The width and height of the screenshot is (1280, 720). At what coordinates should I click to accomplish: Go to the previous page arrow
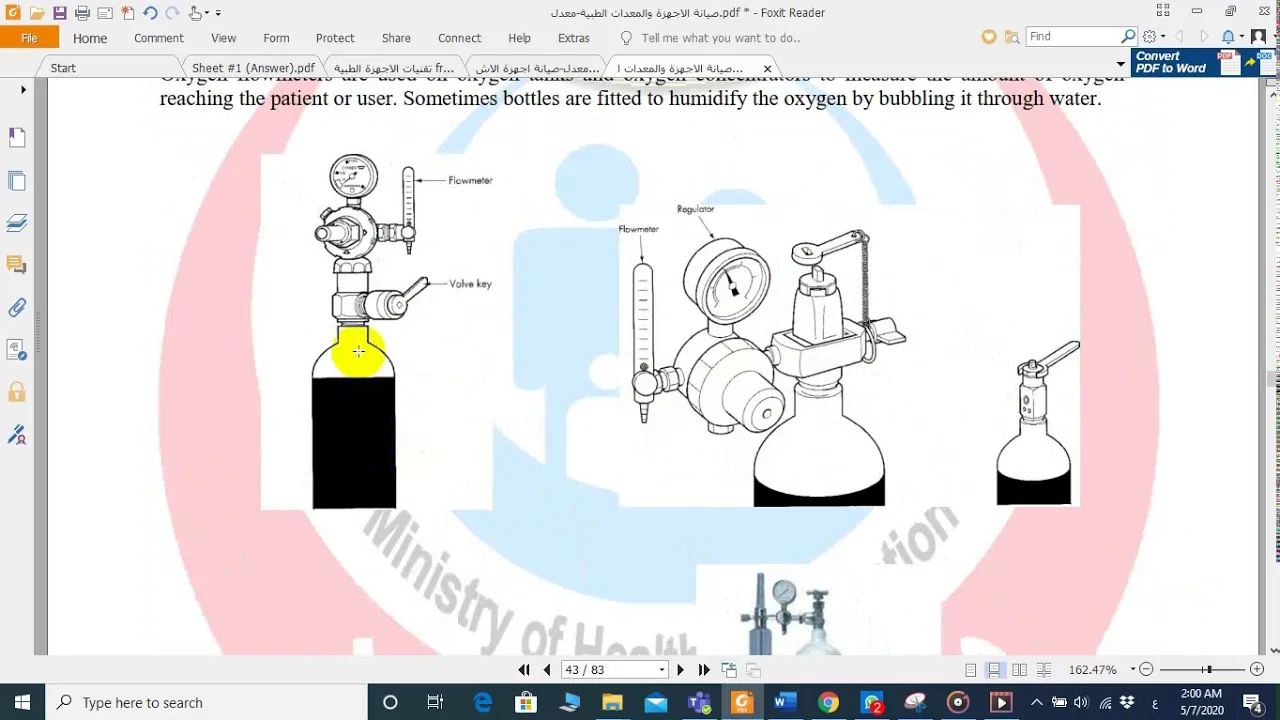pyautogui.click(x=547, y=670)
